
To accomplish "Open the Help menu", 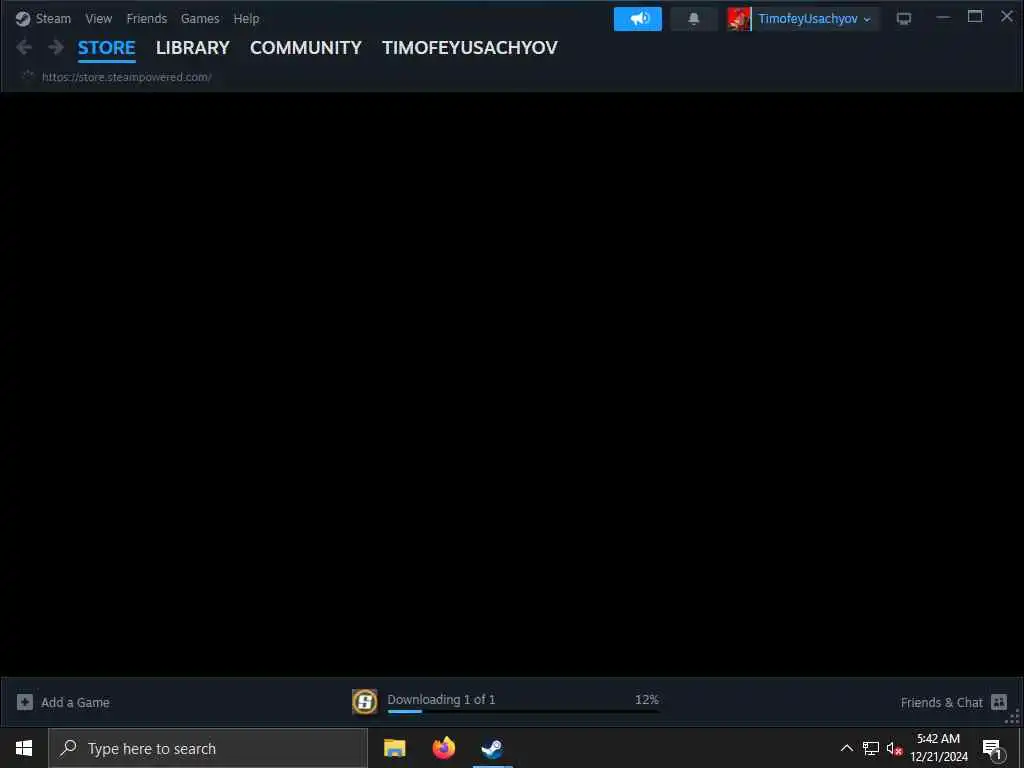I will click(x=246, y=19).
